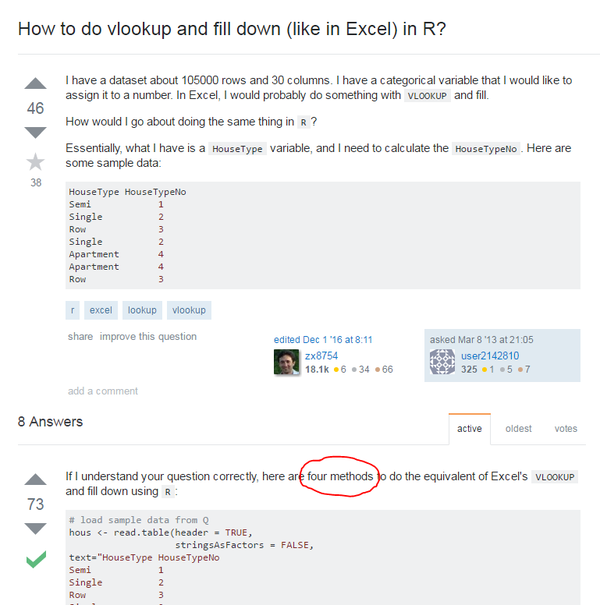Visit user2142810's profile name link
This screenshot has height=605, width=600.
pos(490,356)
